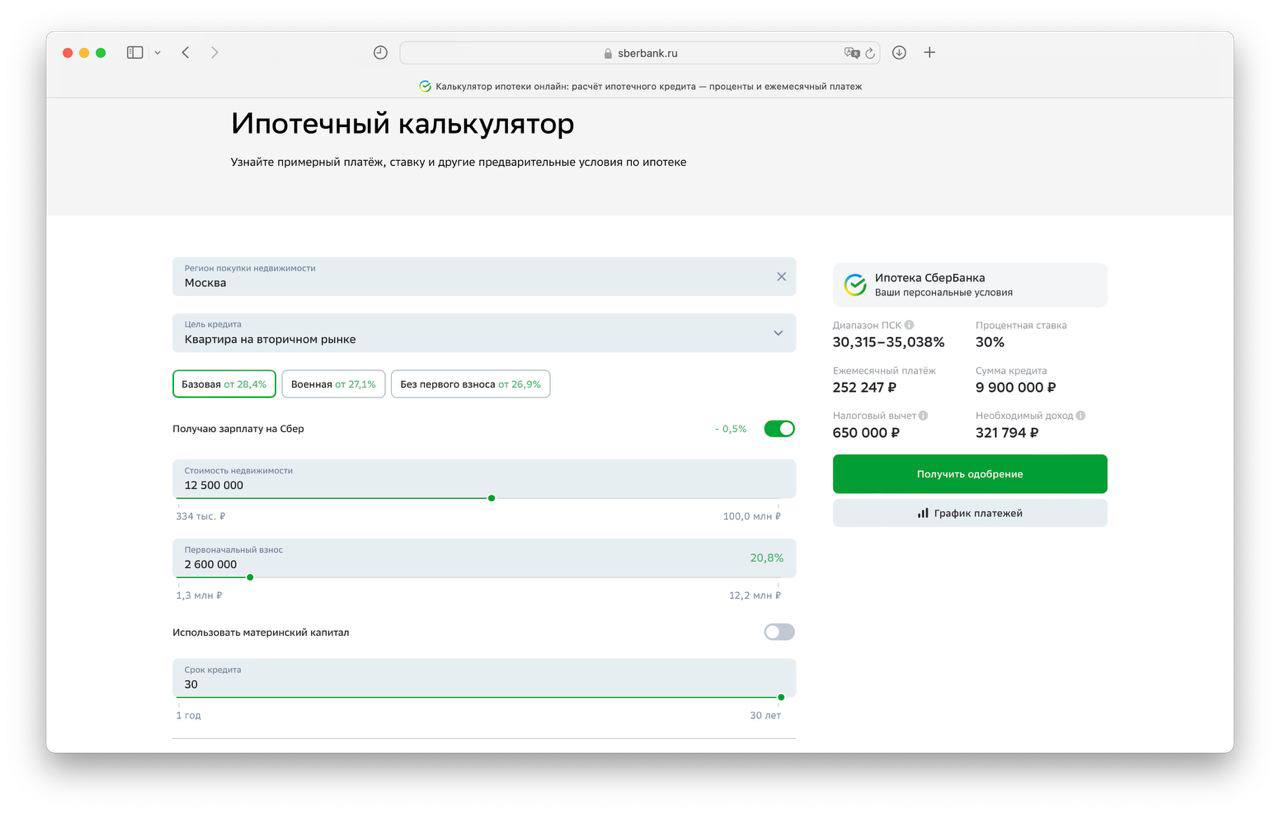
Task: Click the Safari sidebar toggle icon
Action: 135,53
